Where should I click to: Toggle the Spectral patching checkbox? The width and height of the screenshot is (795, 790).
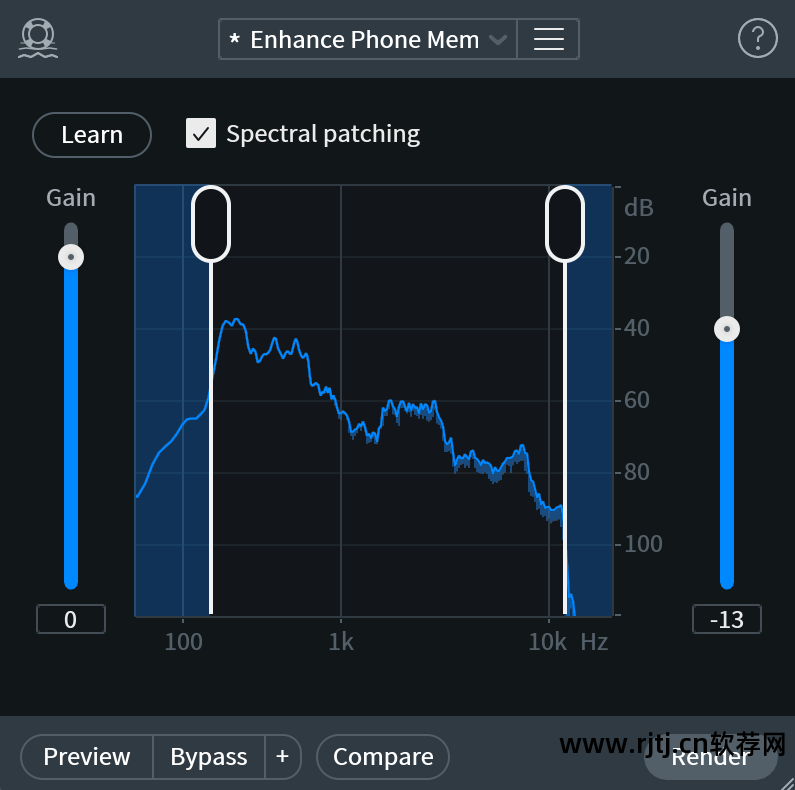point(201,133)
